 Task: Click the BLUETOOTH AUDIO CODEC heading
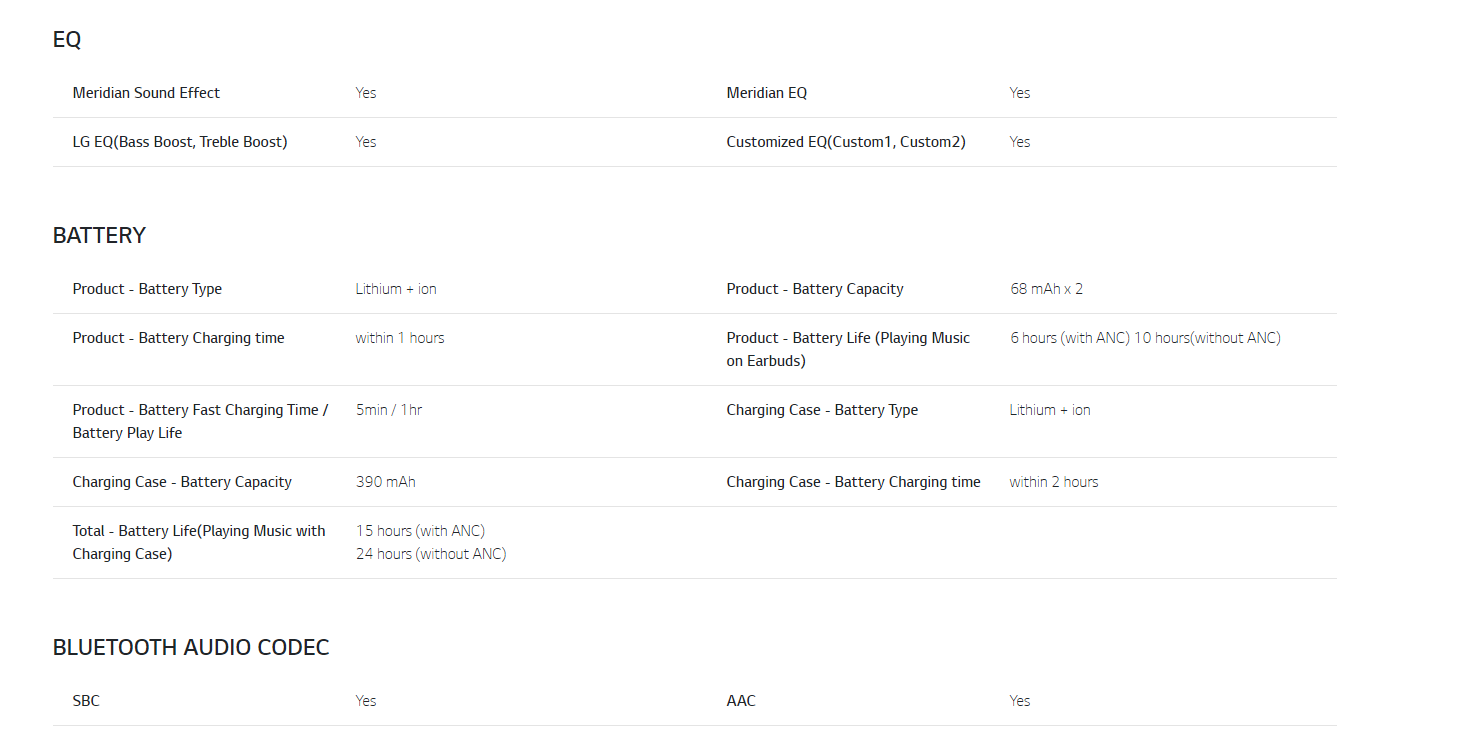pos(190,647)
